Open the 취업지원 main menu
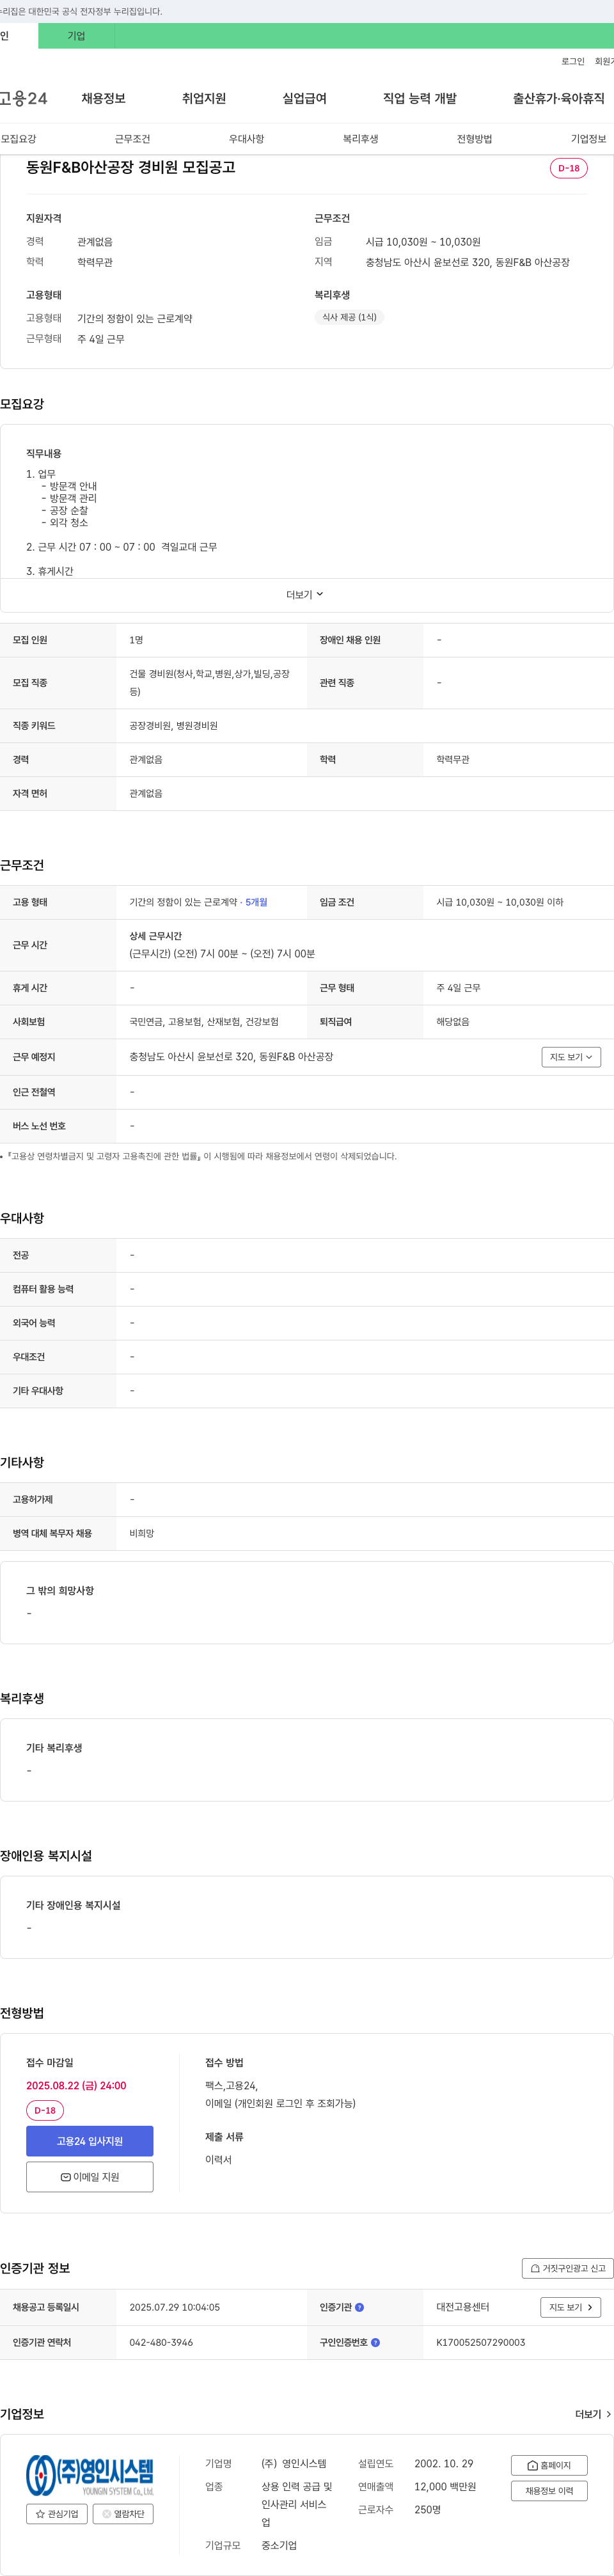 point(204,98)
